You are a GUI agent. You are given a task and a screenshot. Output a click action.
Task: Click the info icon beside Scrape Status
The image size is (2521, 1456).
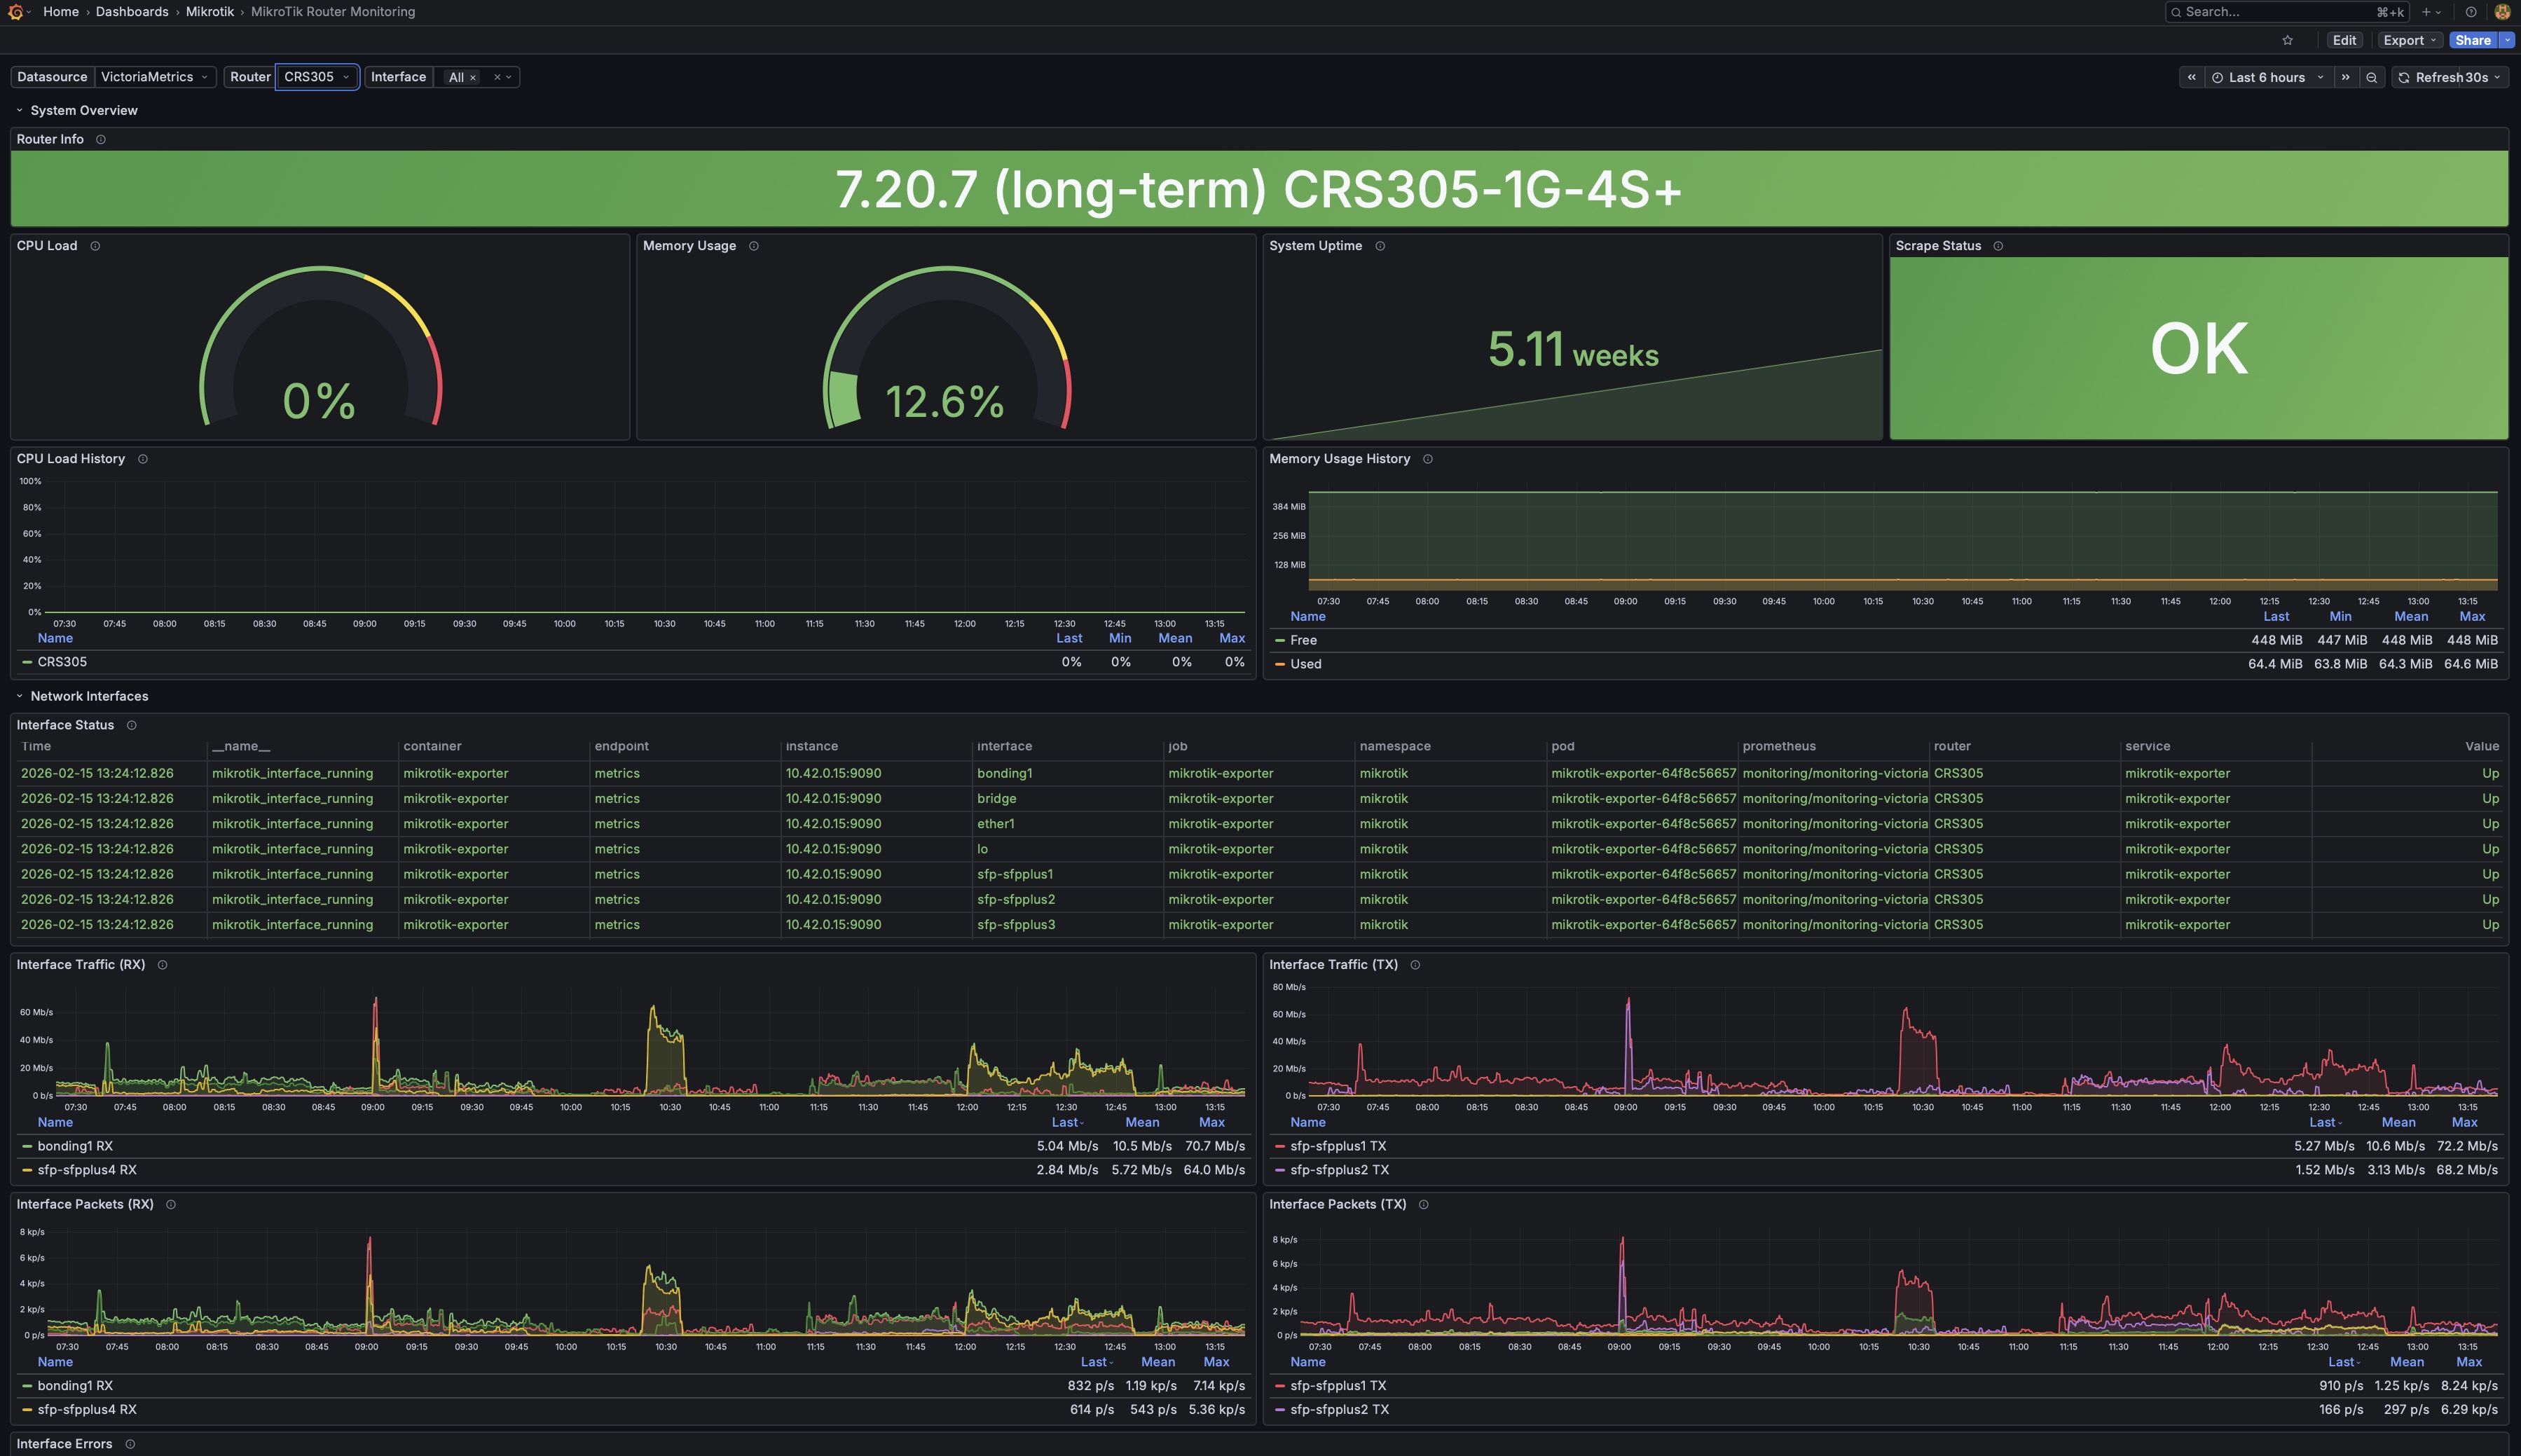click(x=1997, y=246)
